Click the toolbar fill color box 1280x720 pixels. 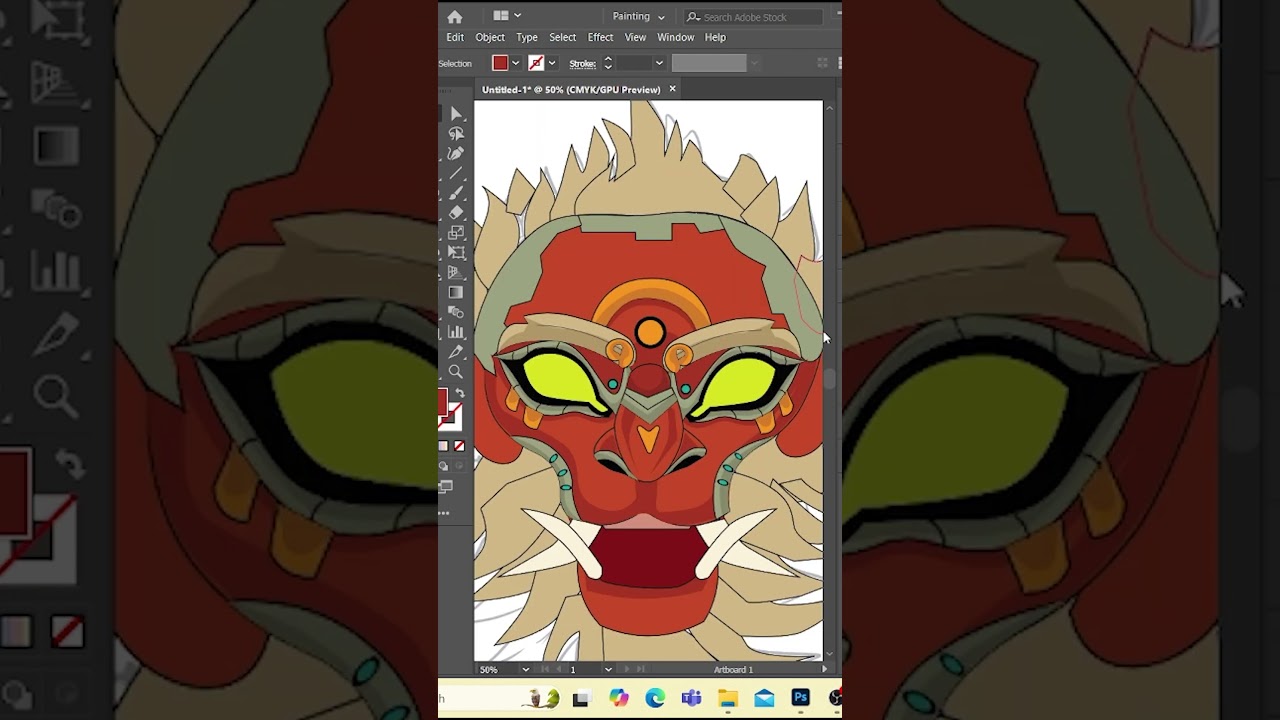click(442, 402)
